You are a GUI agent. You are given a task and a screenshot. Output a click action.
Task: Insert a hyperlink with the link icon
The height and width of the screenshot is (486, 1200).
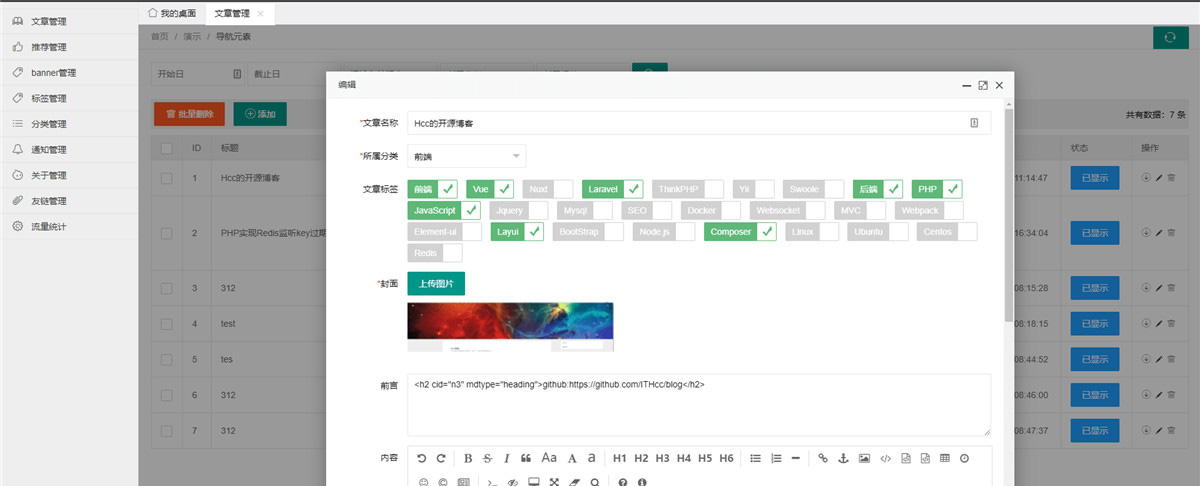coord(823,458)
